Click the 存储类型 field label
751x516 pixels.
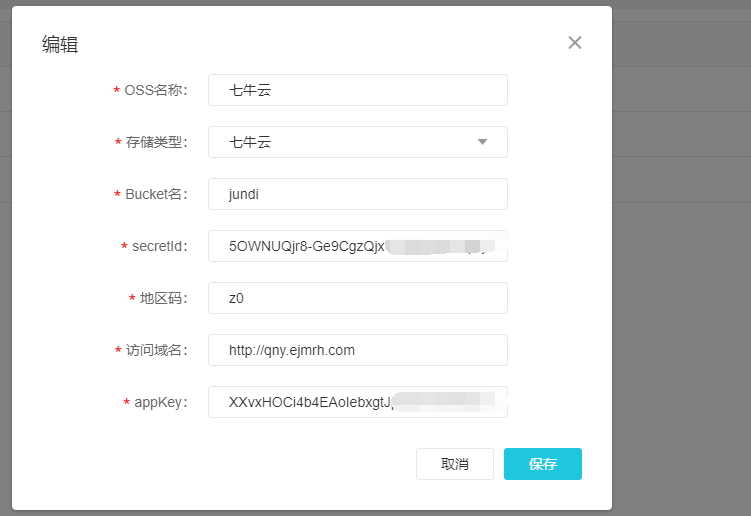click(x=156, y=143)
